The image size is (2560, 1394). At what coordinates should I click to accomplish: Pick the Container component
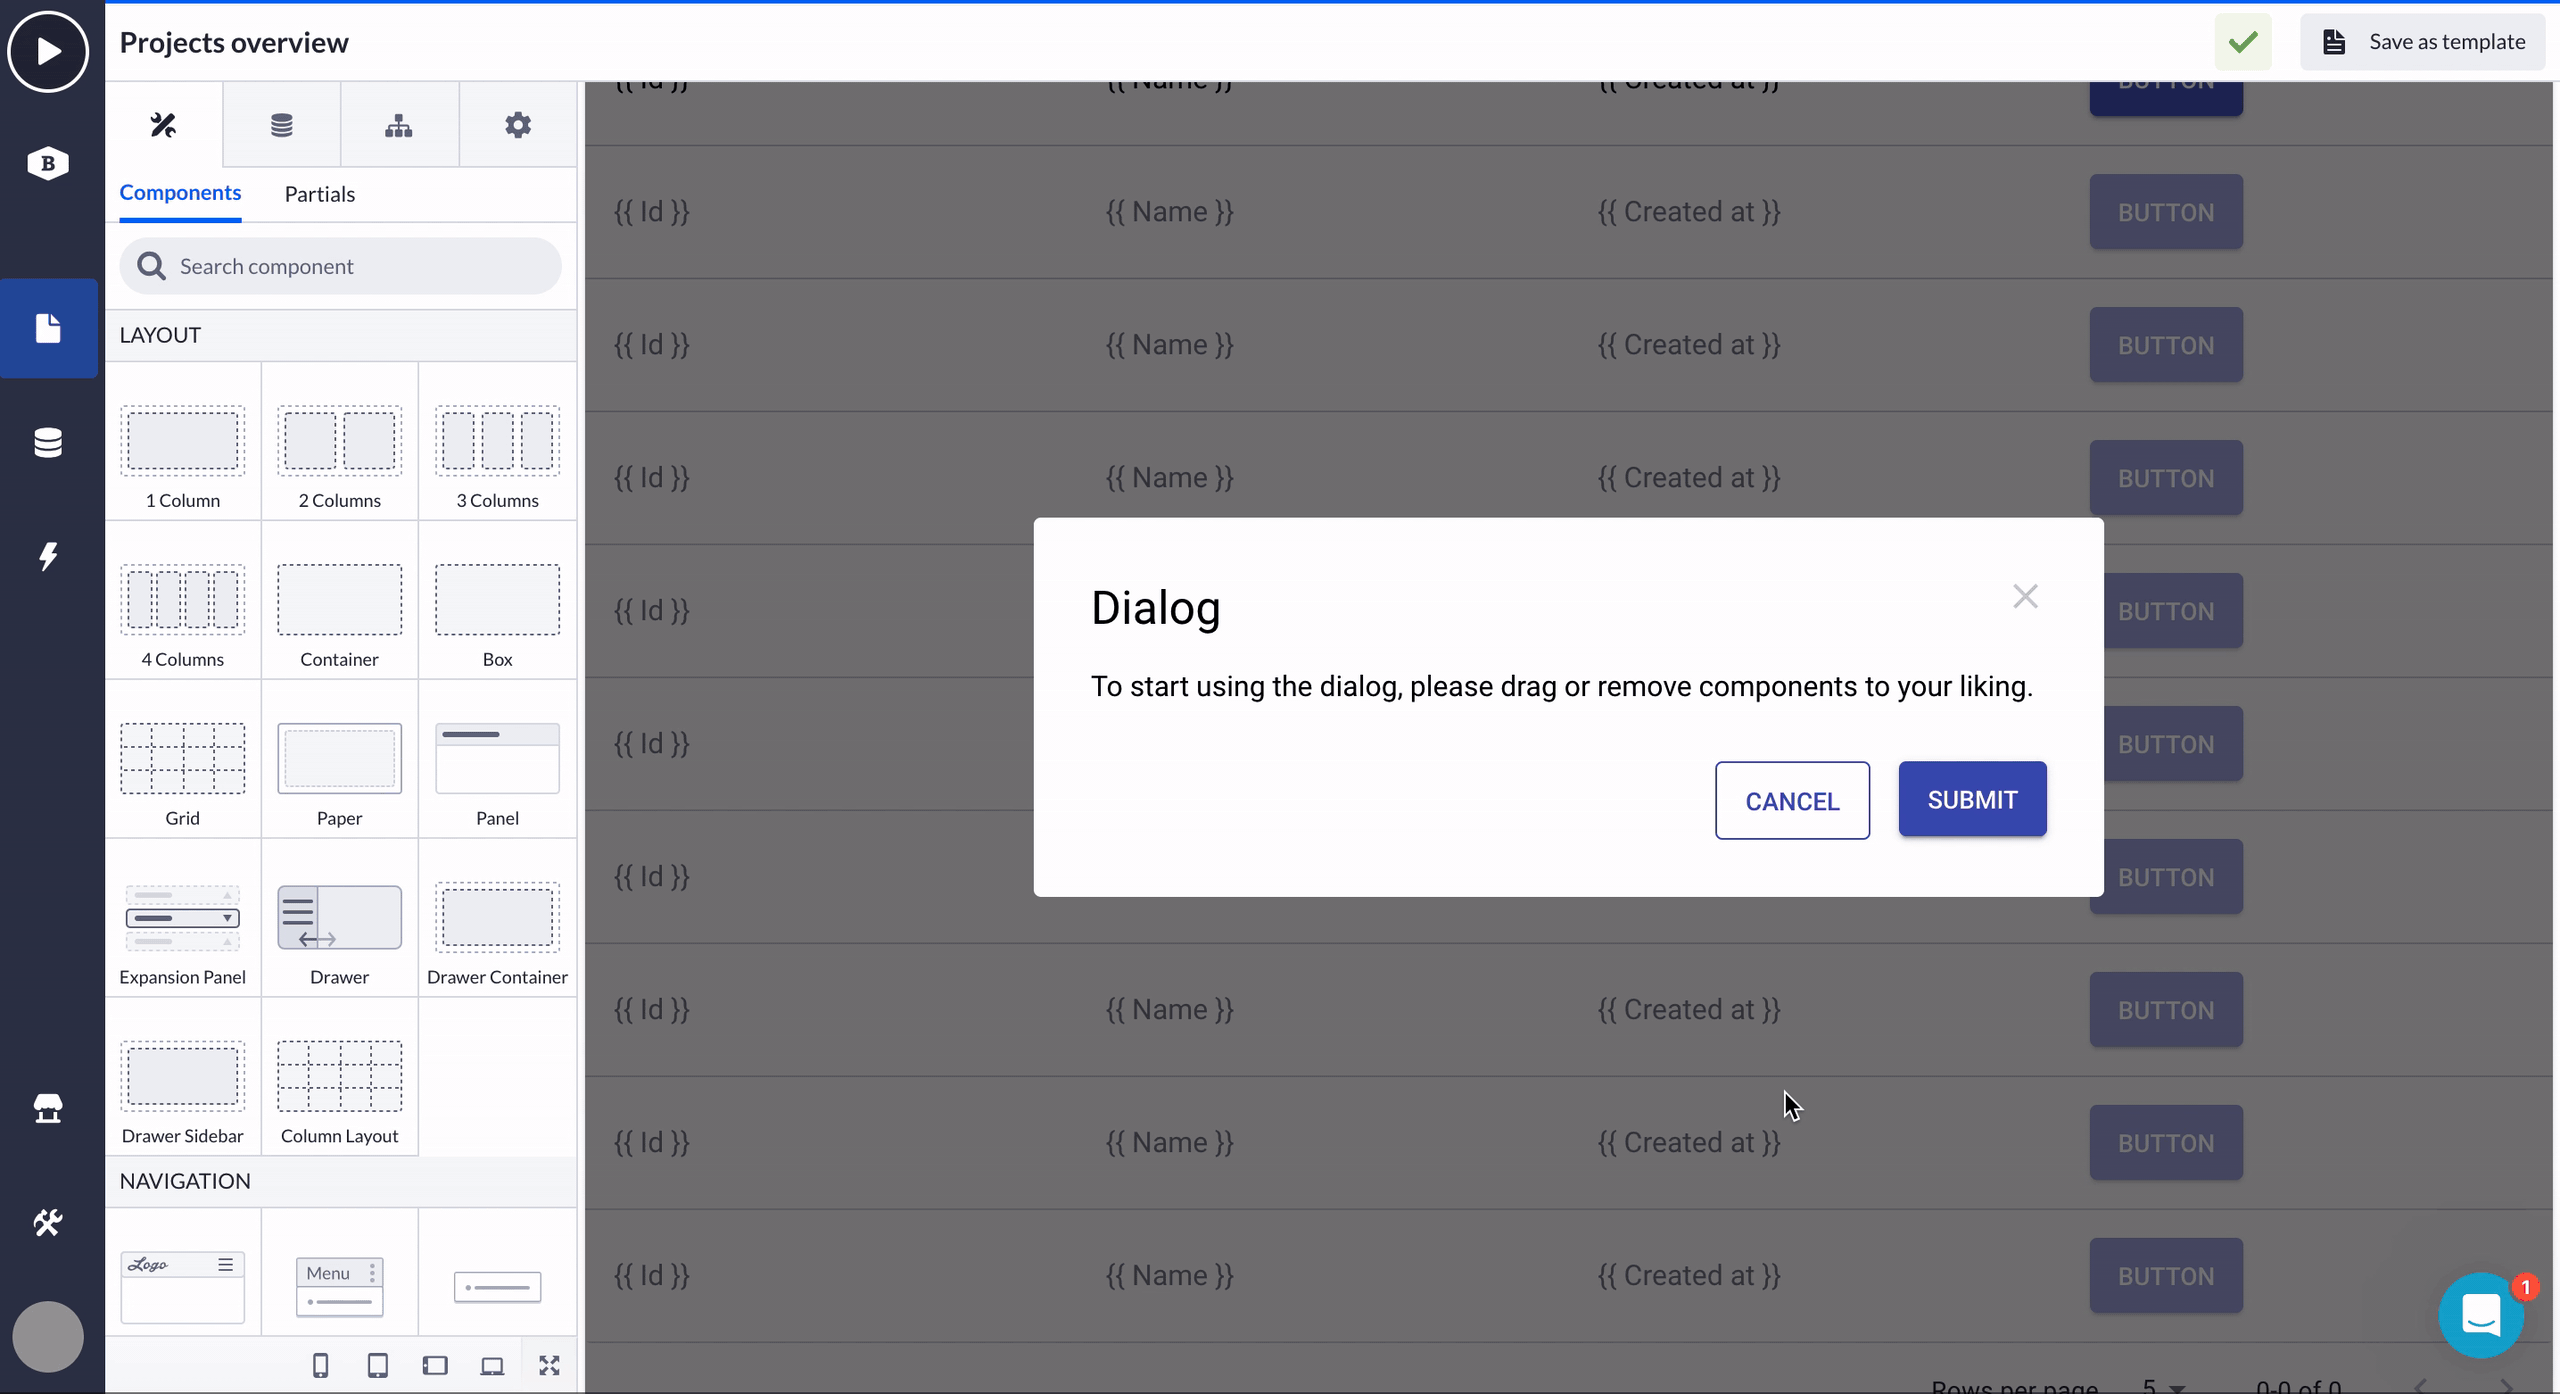coord(340,600)
